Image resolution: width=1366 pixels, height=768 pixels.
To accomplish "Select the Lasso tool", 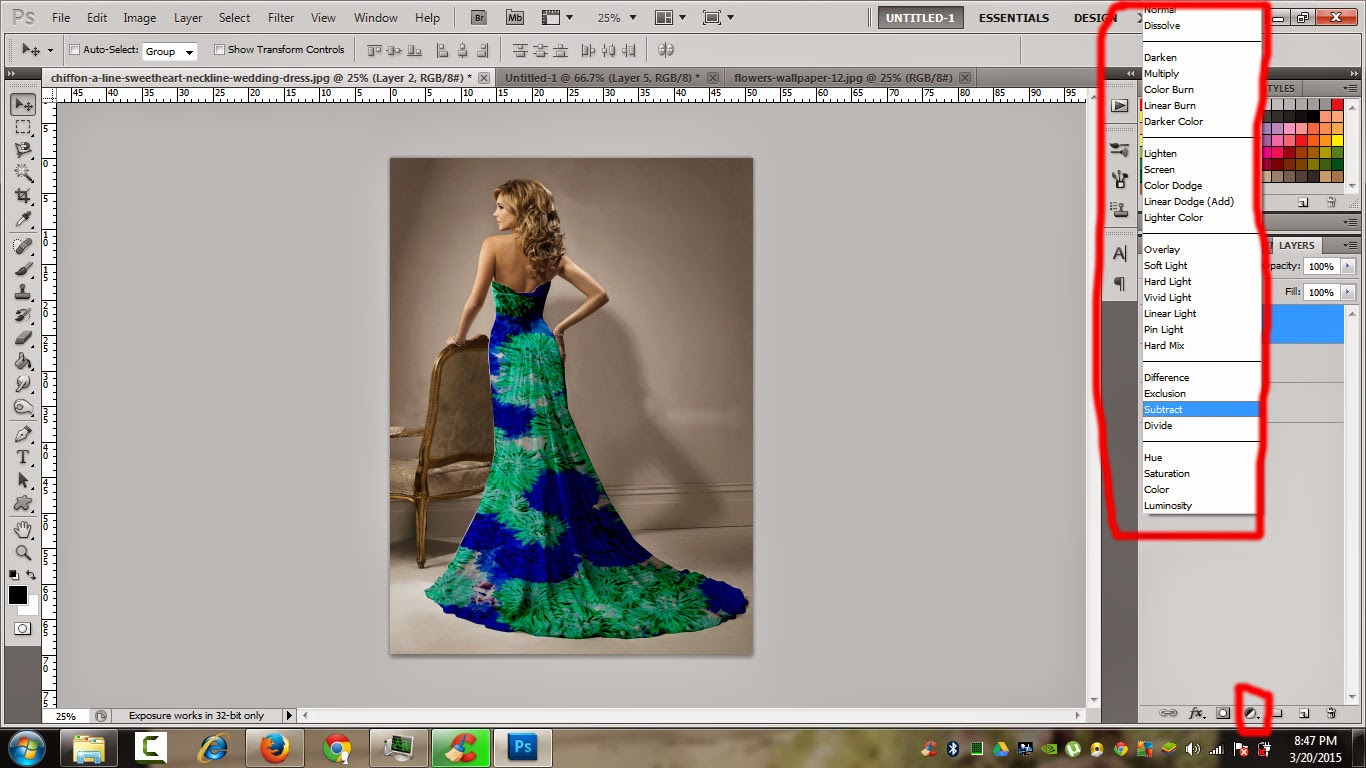I will tap(22, 150).
